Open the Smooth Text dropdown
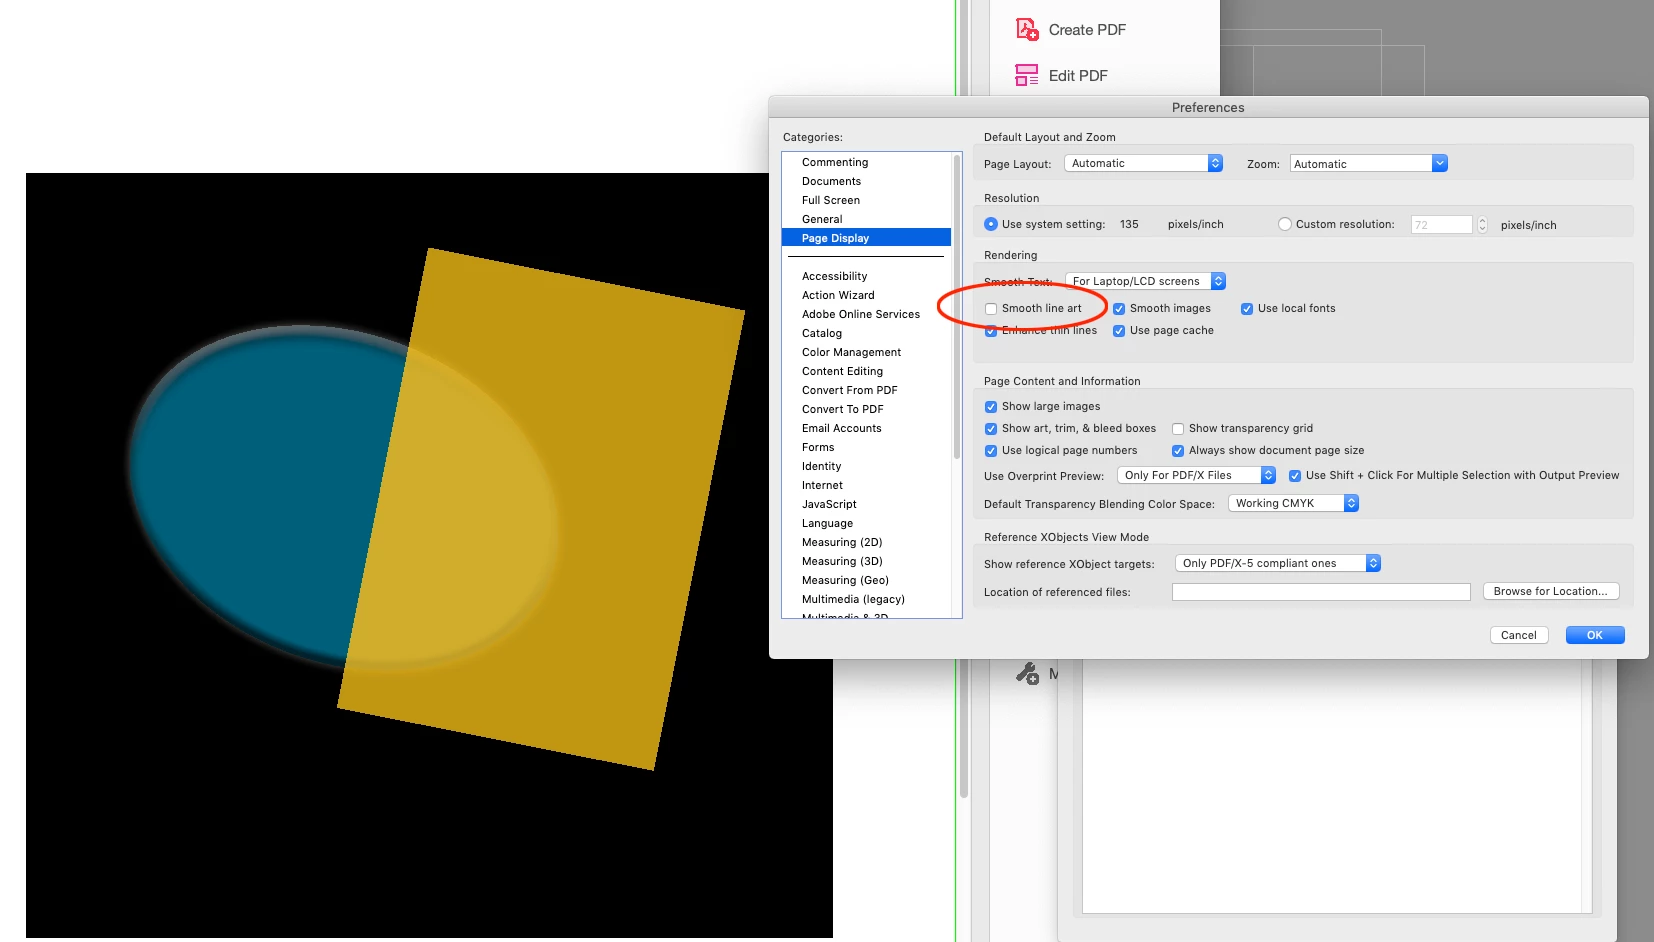This screenshot has width=1654, height=942. 1146,281
